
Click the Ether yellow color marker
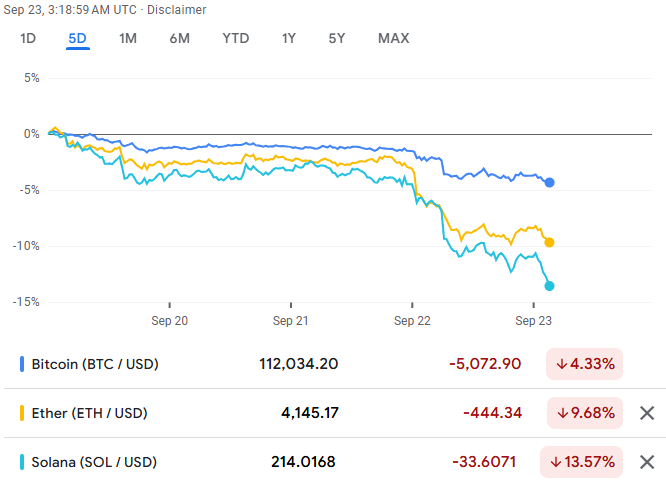pos(22,413)
